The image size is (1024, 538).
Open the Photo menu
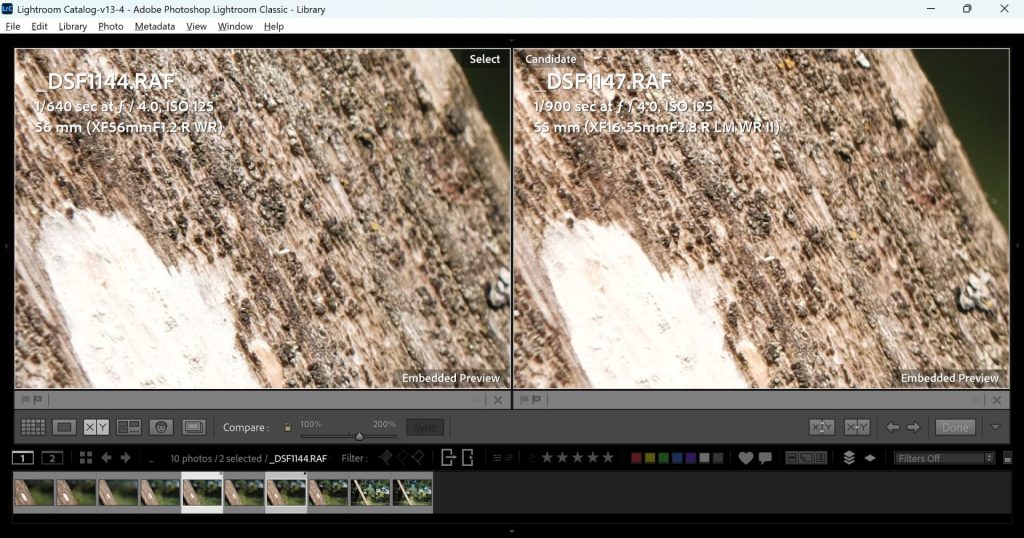(x=110, y=26)
